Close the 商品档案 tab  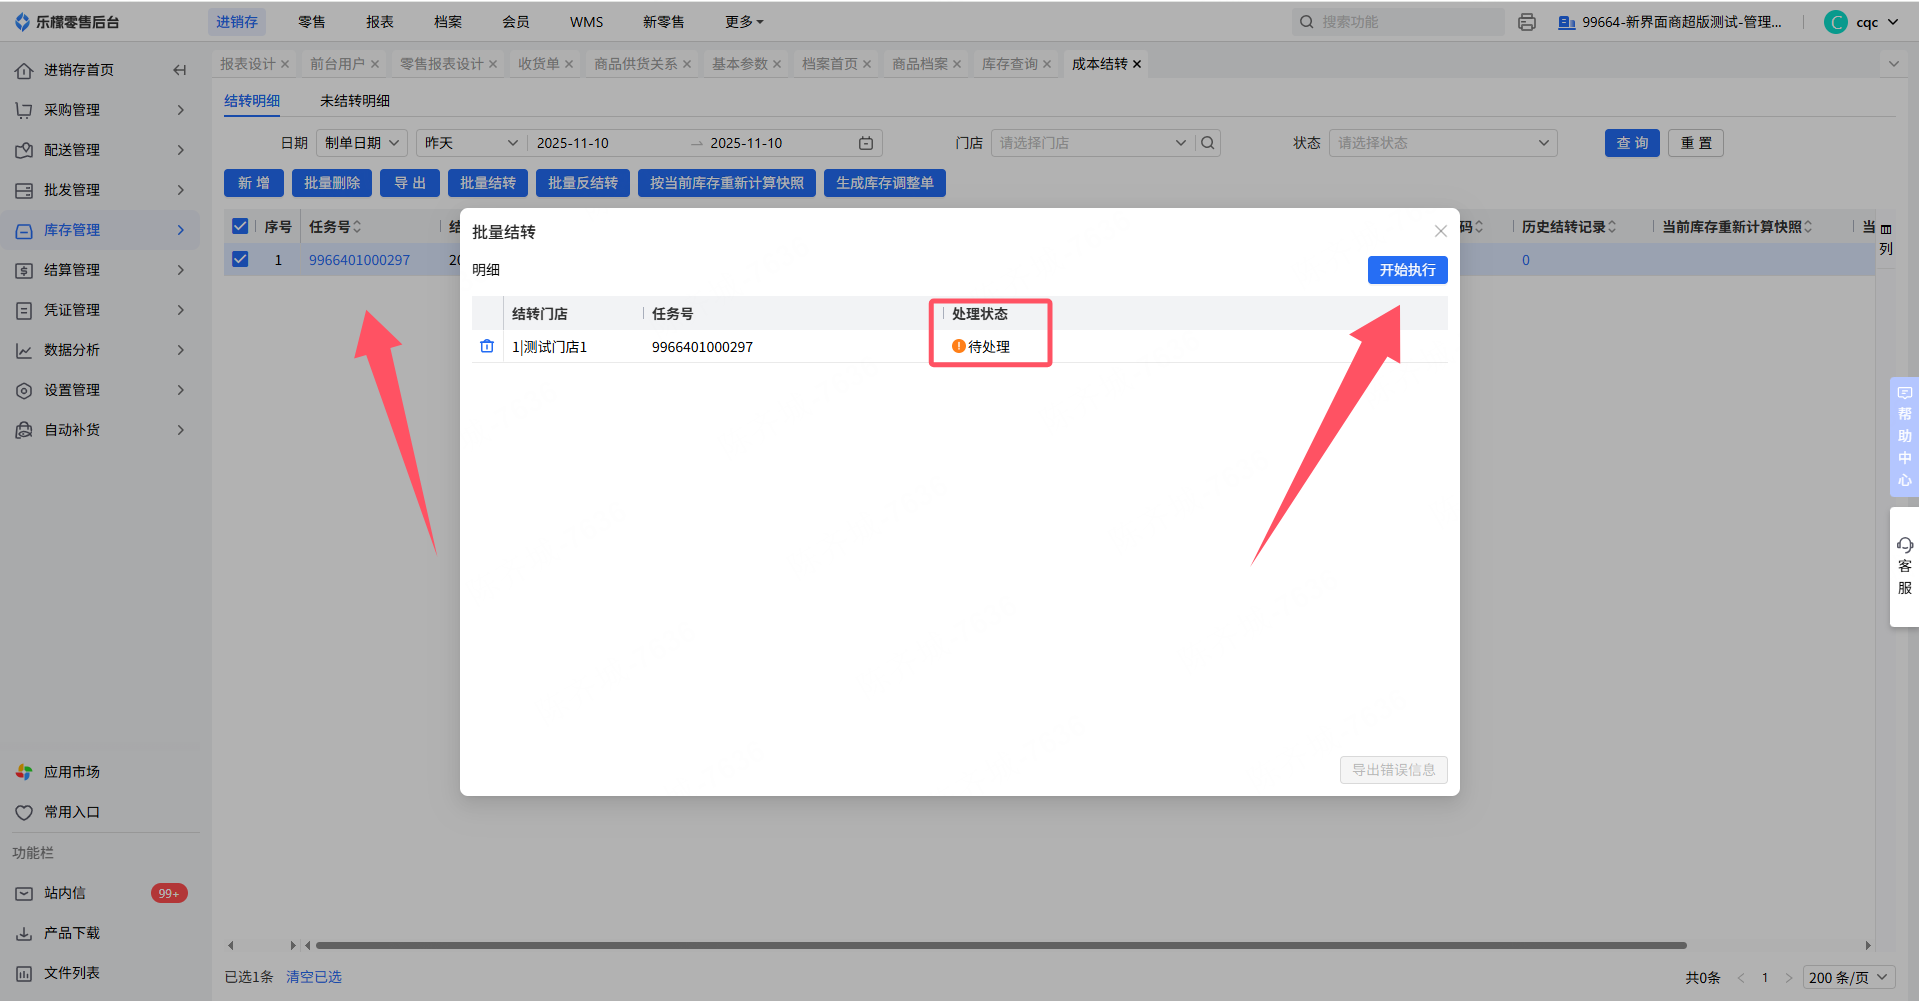[x=957, y=64]
